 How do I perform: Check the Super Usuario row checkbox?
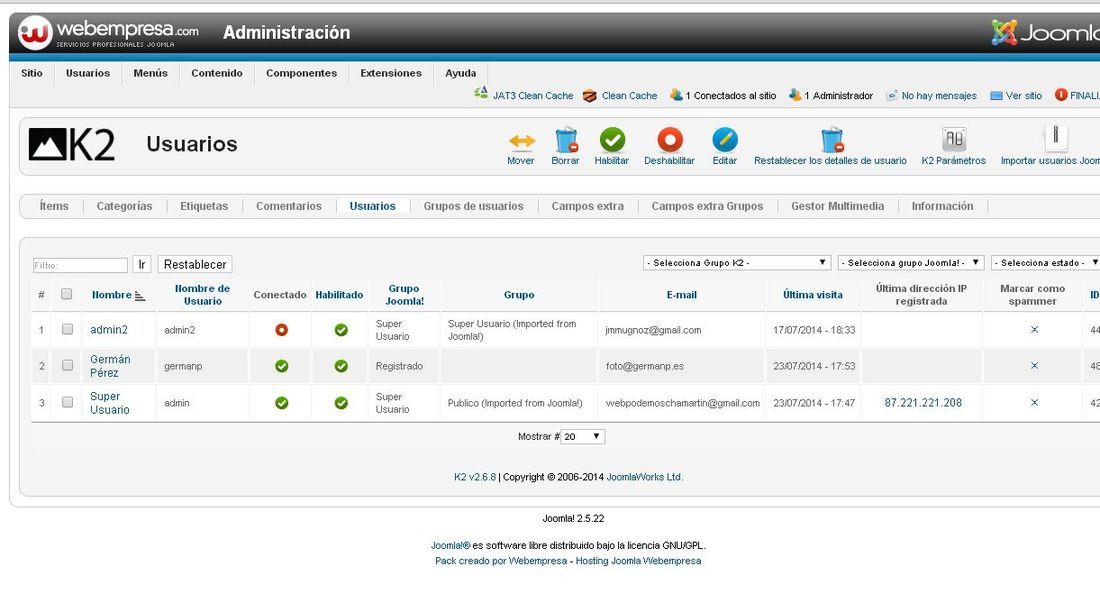pyautogui.click(x=67, y=402)
